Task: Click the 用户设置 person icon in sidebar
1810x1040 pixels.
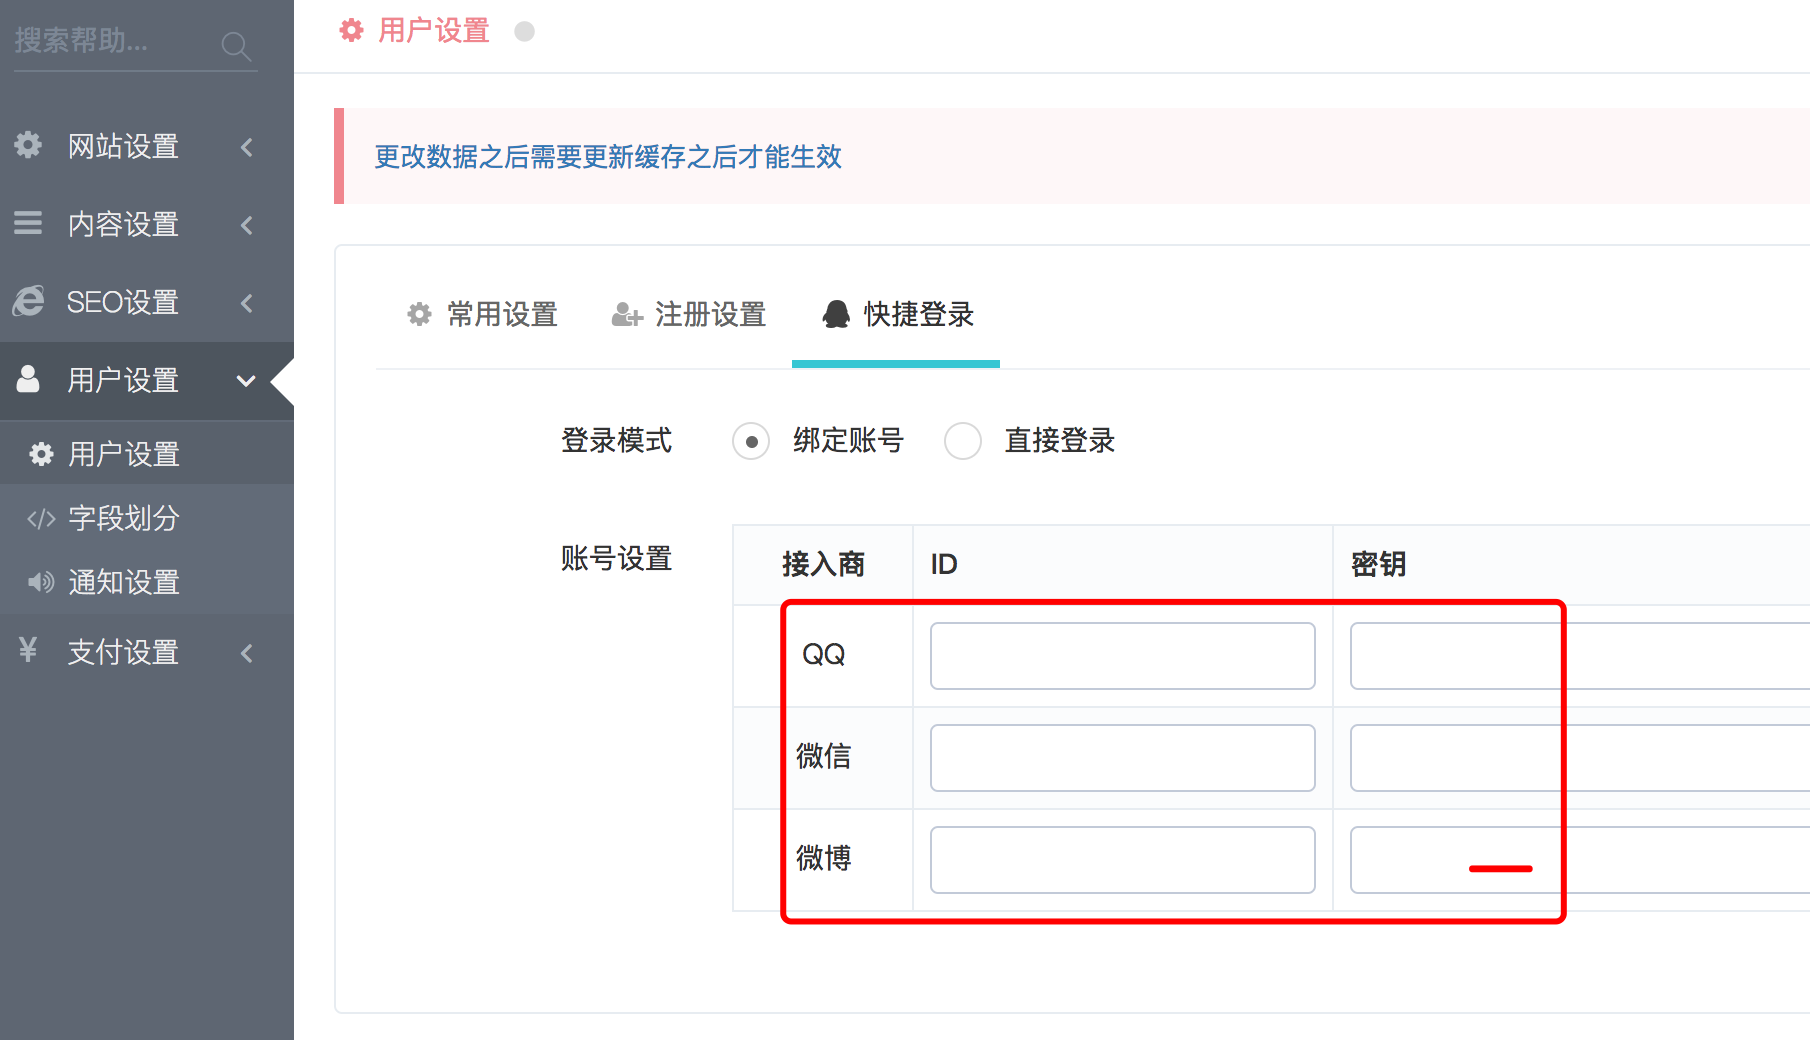Action: tap(28, 379)
